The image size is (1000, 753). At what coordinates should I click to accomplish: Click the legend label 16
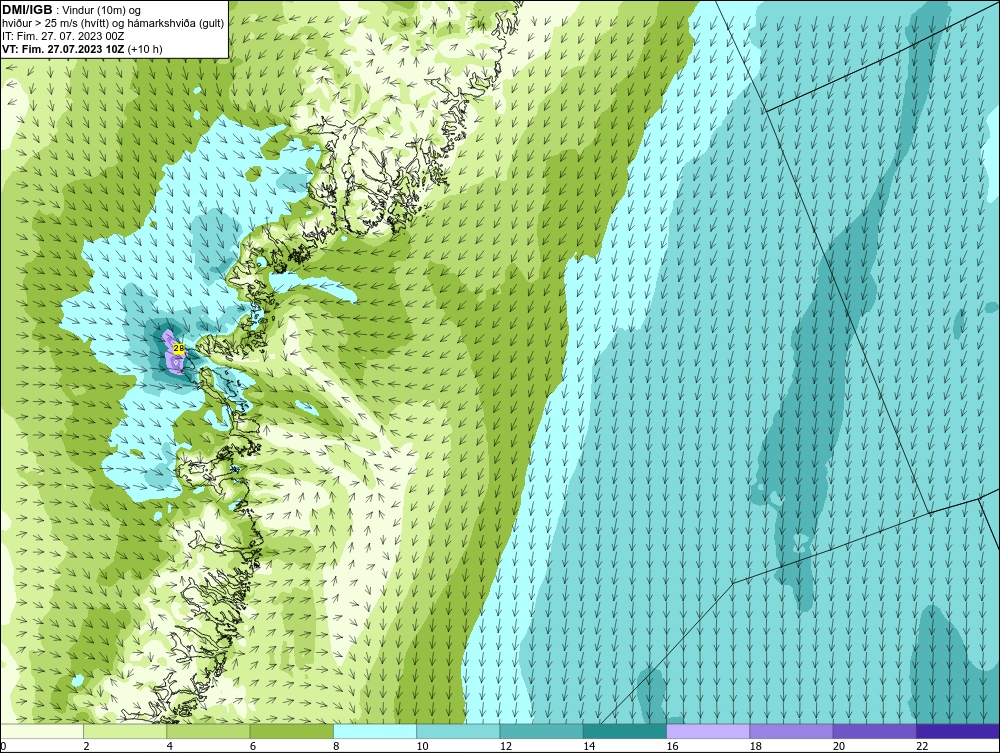click(x=672, y=746)
